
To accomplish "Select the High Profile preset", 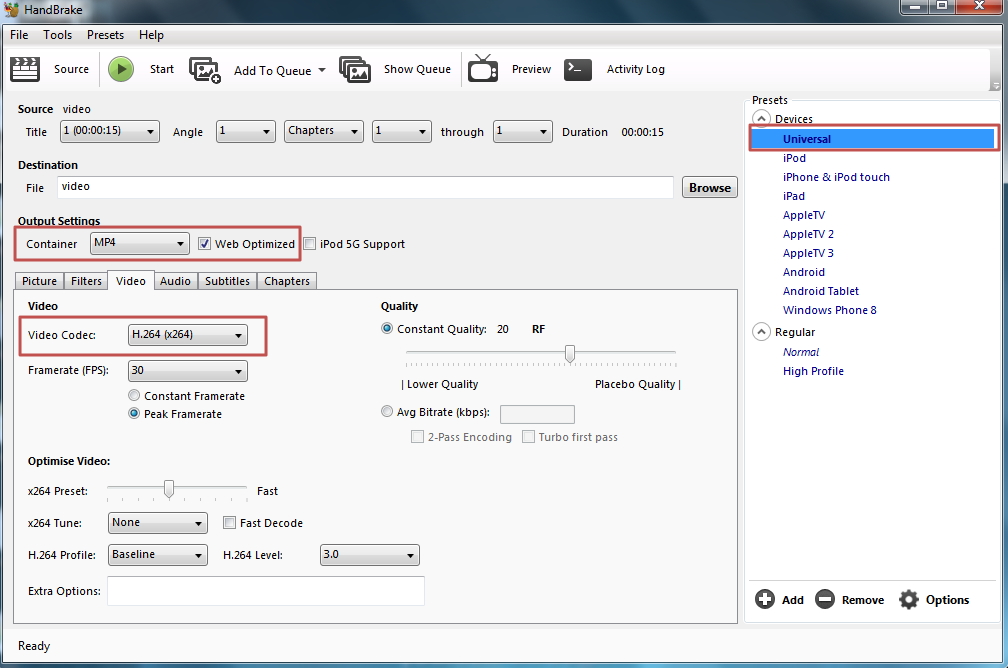I will point(813,371).
